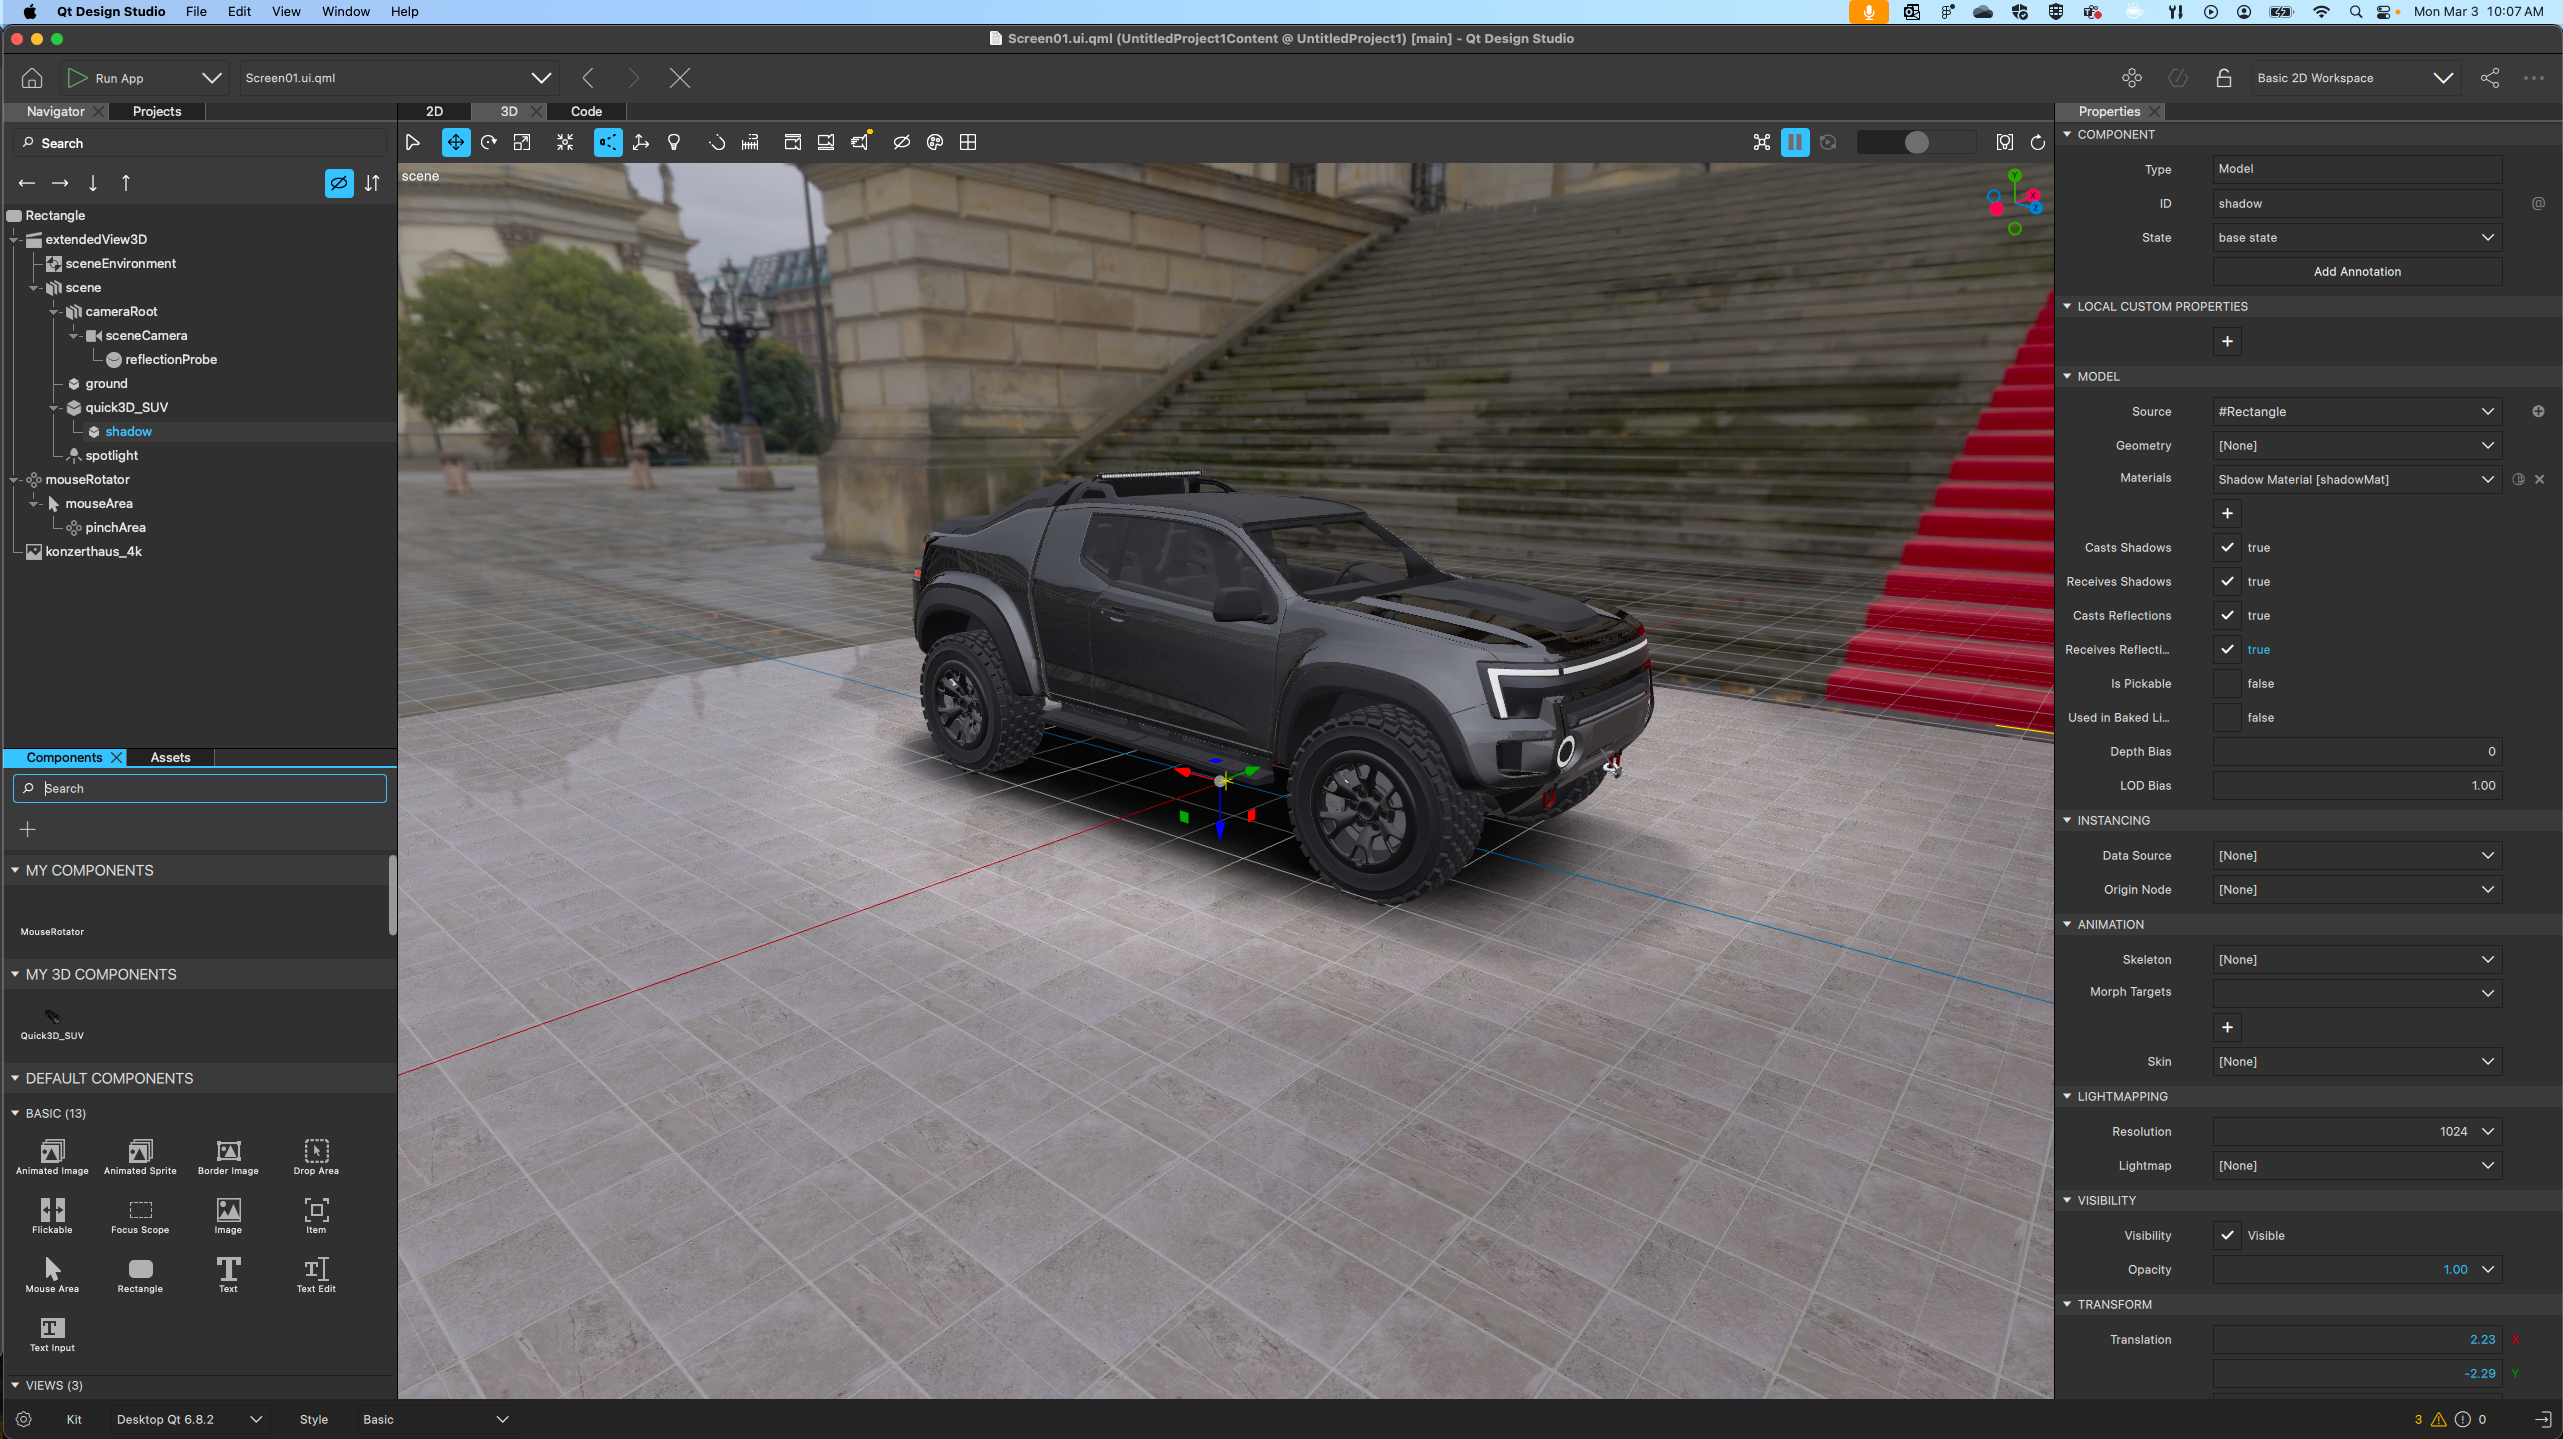2563x1439 pixels.
Task: Click the fit selected object to view icon
Action: click(x=565, y=142)
